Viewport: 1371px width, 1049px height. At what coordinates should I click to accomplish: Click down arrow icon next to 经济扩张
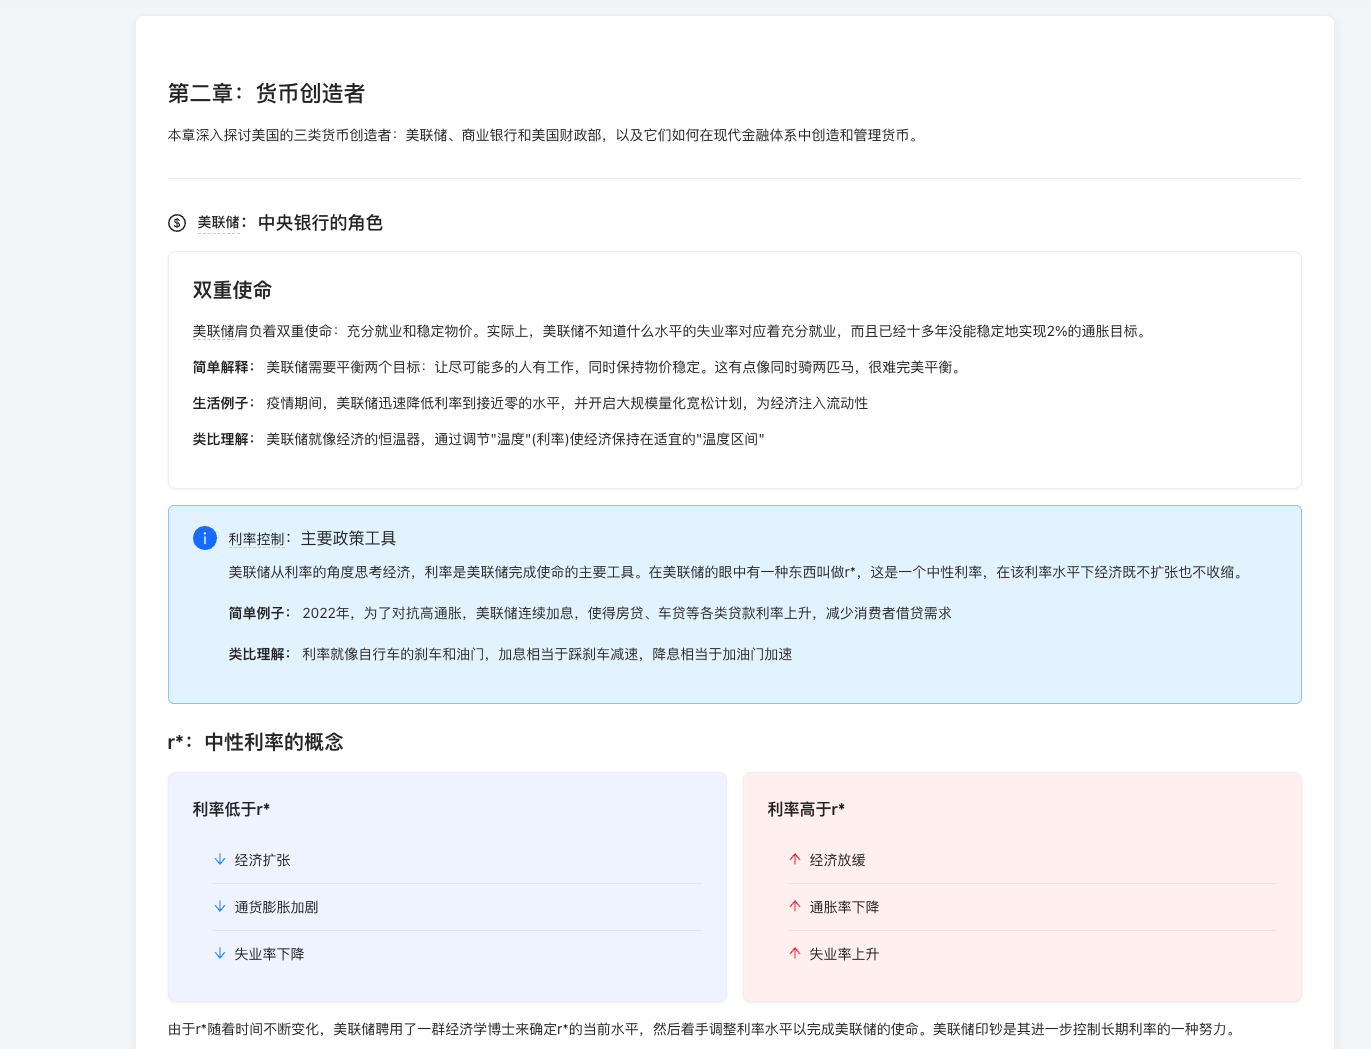[x=220, y=860]
